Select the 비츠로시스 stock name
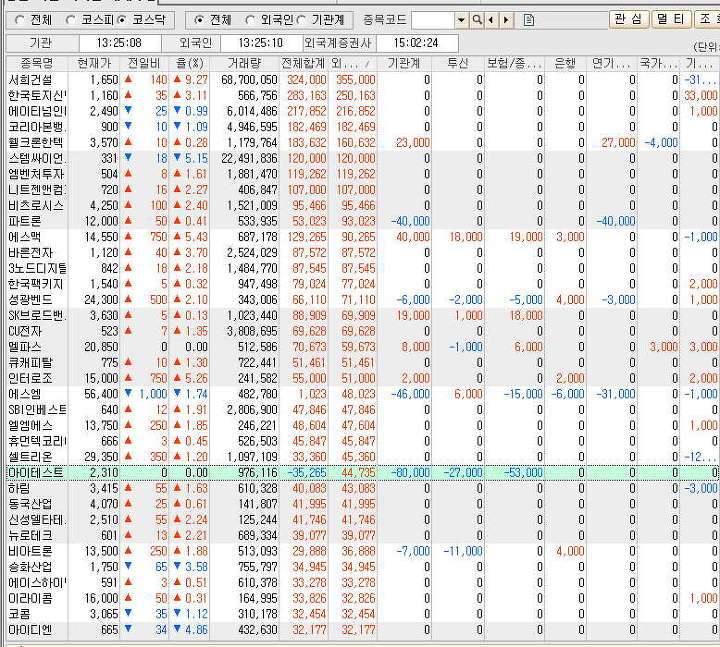720x647 pixels. [x=36, y=205]
